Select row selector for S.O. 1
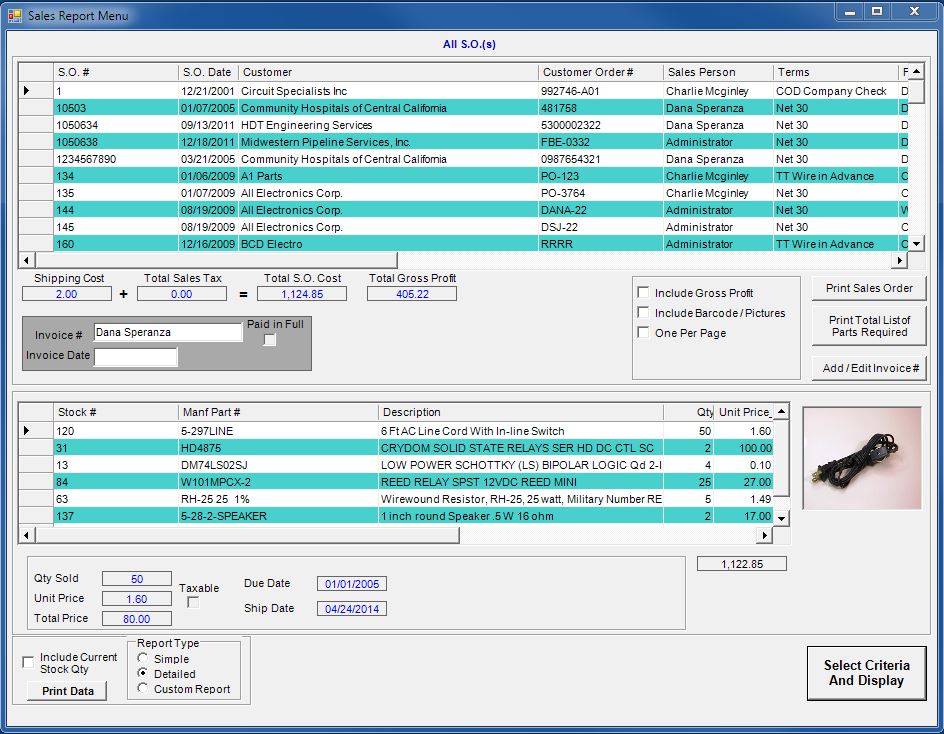This screenshot has height=734, width=944. coord(36,91)
